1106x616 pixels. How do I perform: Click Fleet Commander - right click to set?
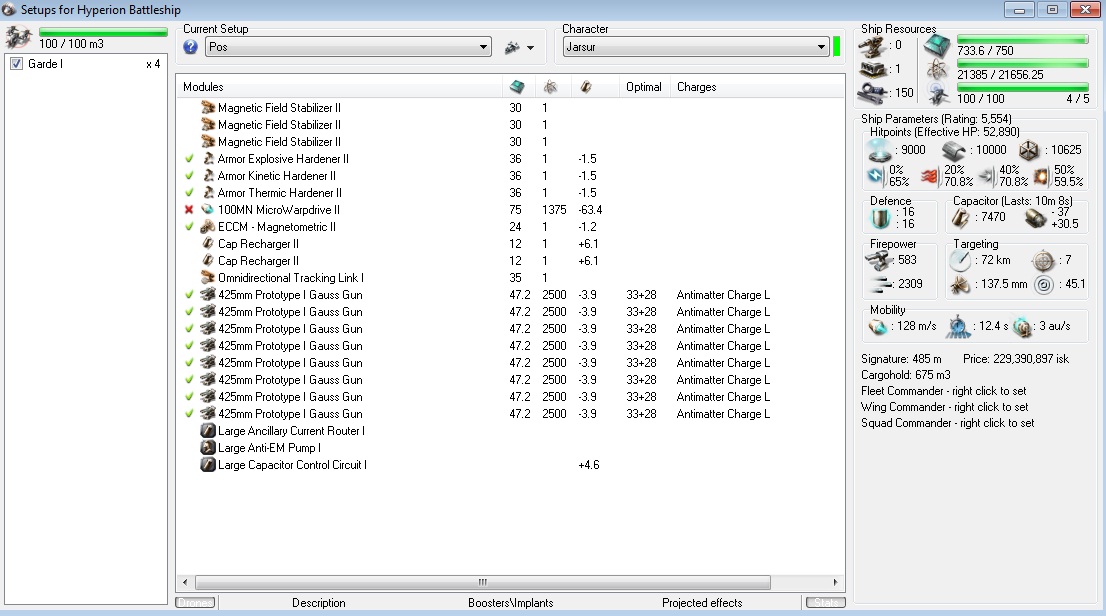pyautogui.click(x=943, y=391)
